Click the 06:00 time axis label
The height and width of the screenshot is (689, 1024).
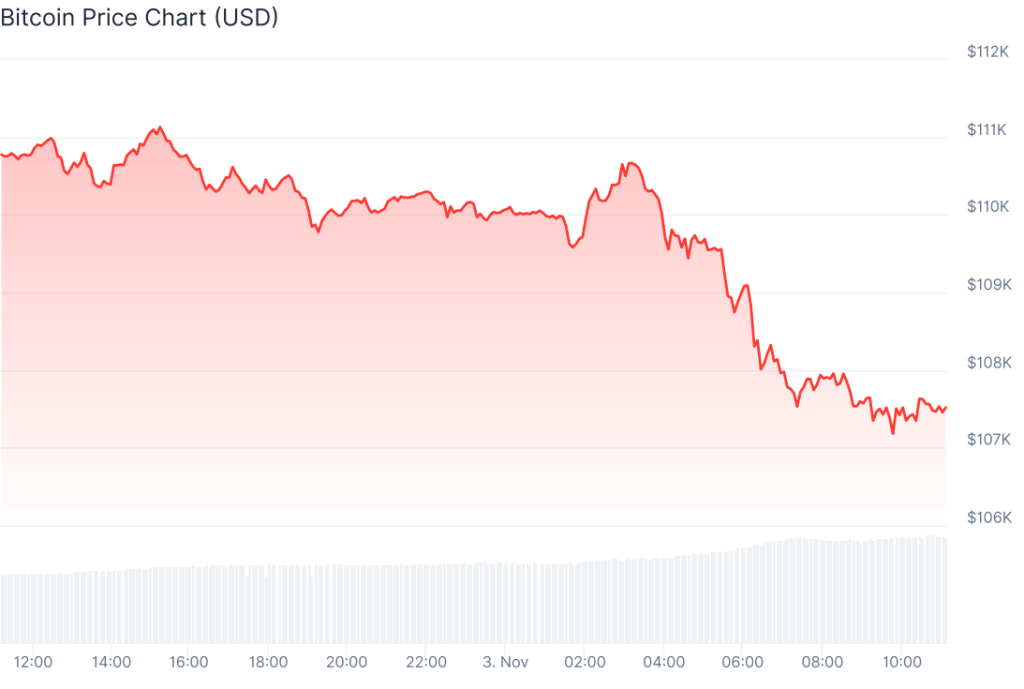pyautogui.click(x=743, y=661)
